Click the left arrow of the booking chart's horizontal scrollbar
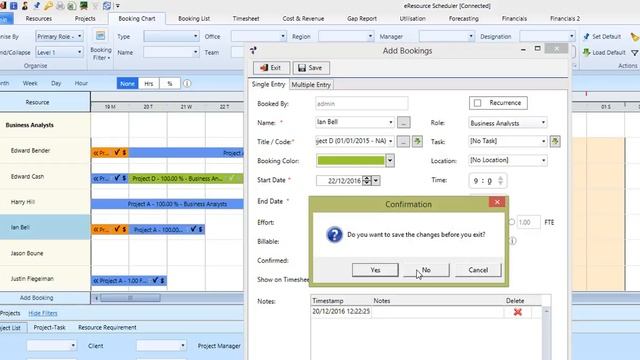Viewport: 640px width, 360px height. (96, 298)
